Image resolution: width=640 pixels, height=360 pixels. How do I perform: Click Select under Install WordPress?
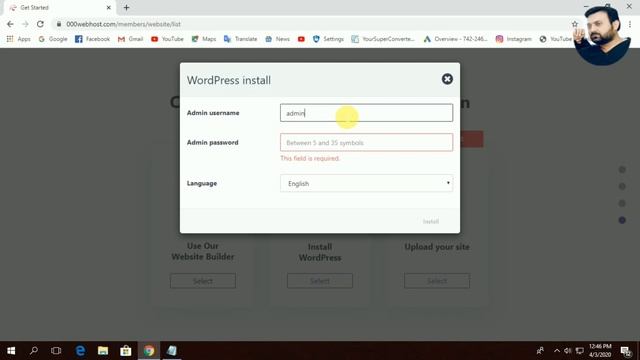pos(320,281)
